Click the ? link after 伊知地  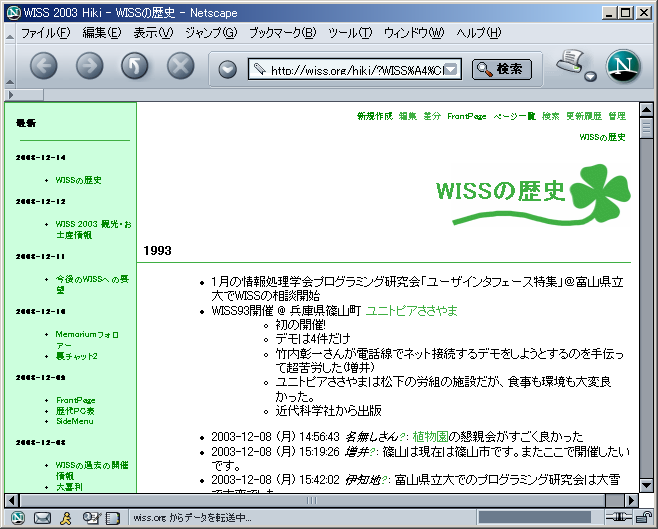[383, 480]
